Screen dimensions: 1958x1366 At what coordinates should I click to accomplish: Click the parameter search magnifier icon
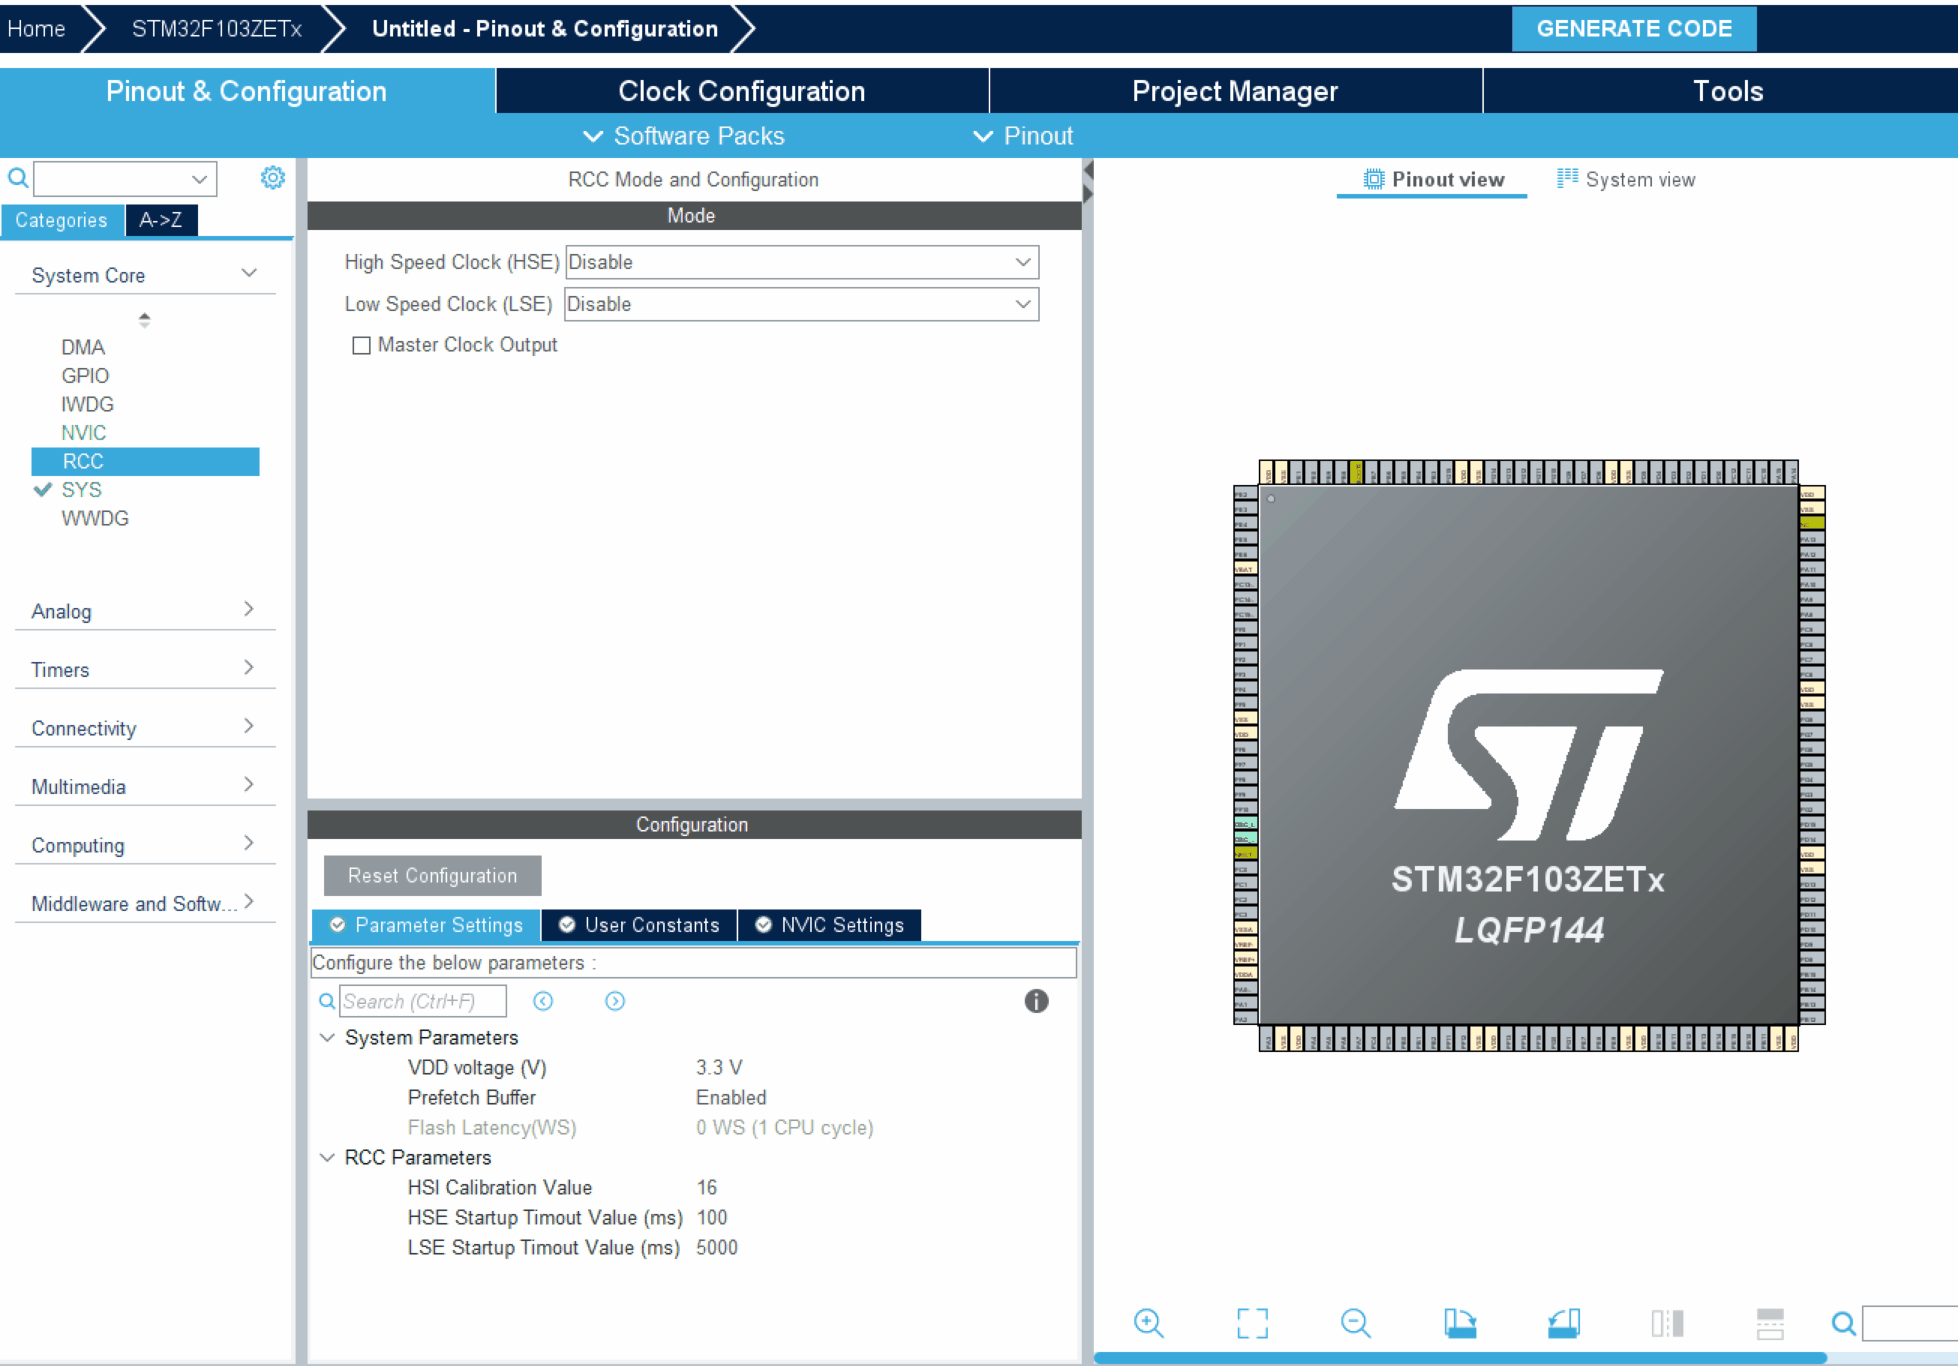tap(327, 1001)
